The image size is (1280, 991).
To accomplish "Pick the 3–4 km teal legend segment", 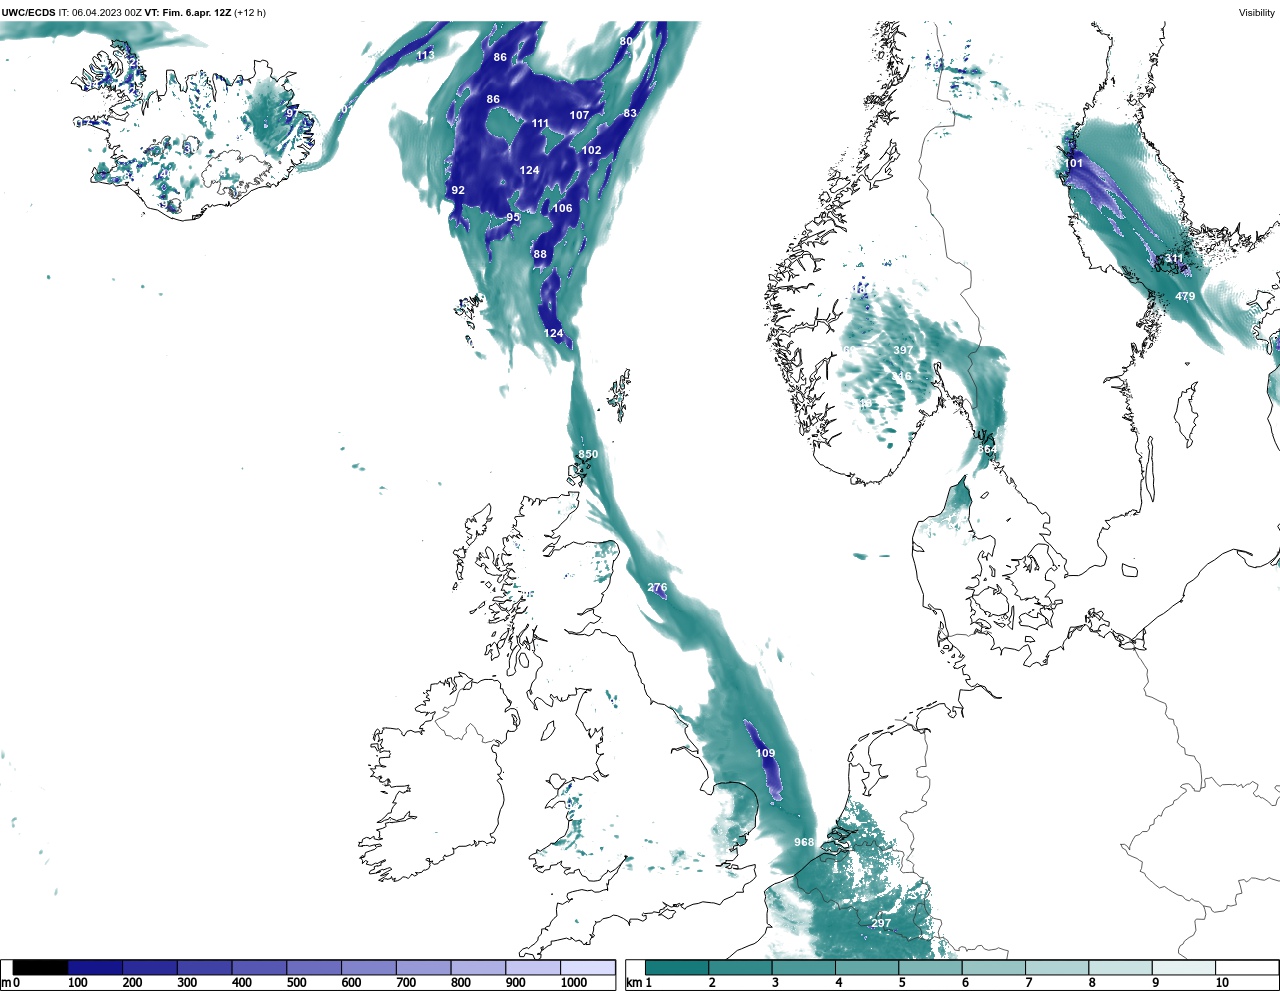I will click(x=804, y=967).
